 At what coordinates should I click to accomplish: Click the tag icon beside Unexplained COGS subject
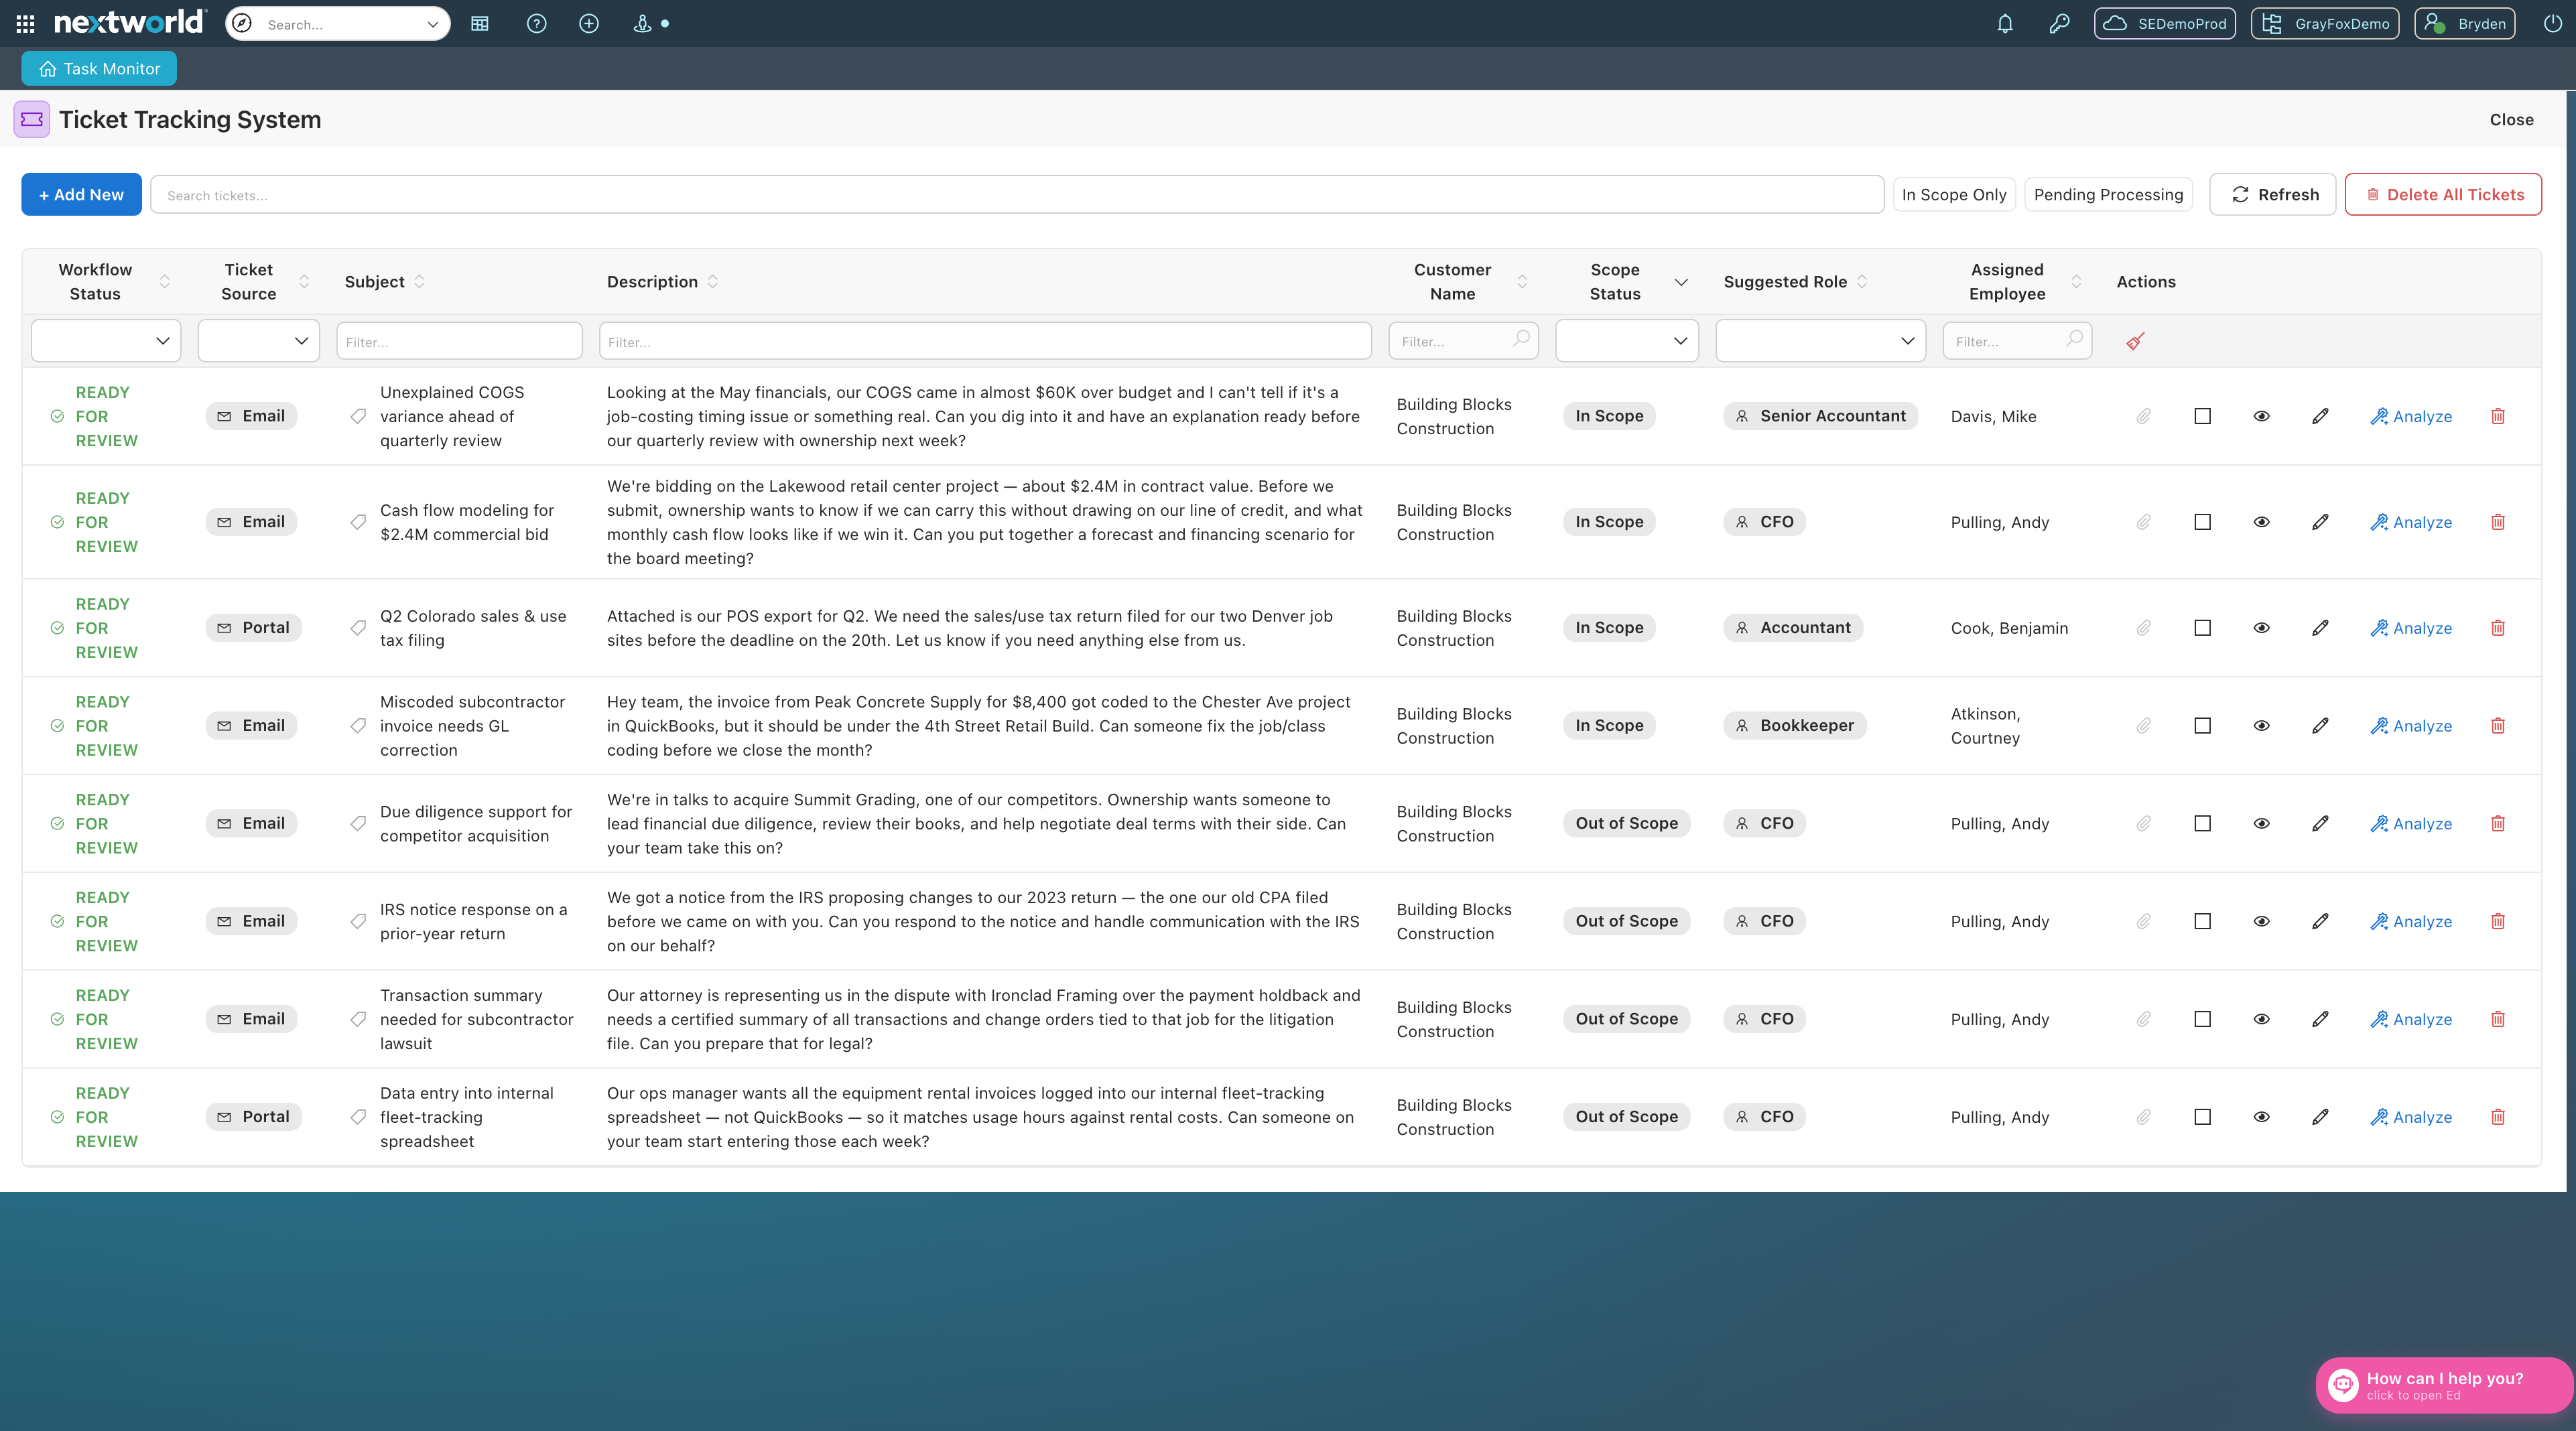[358, 416]
